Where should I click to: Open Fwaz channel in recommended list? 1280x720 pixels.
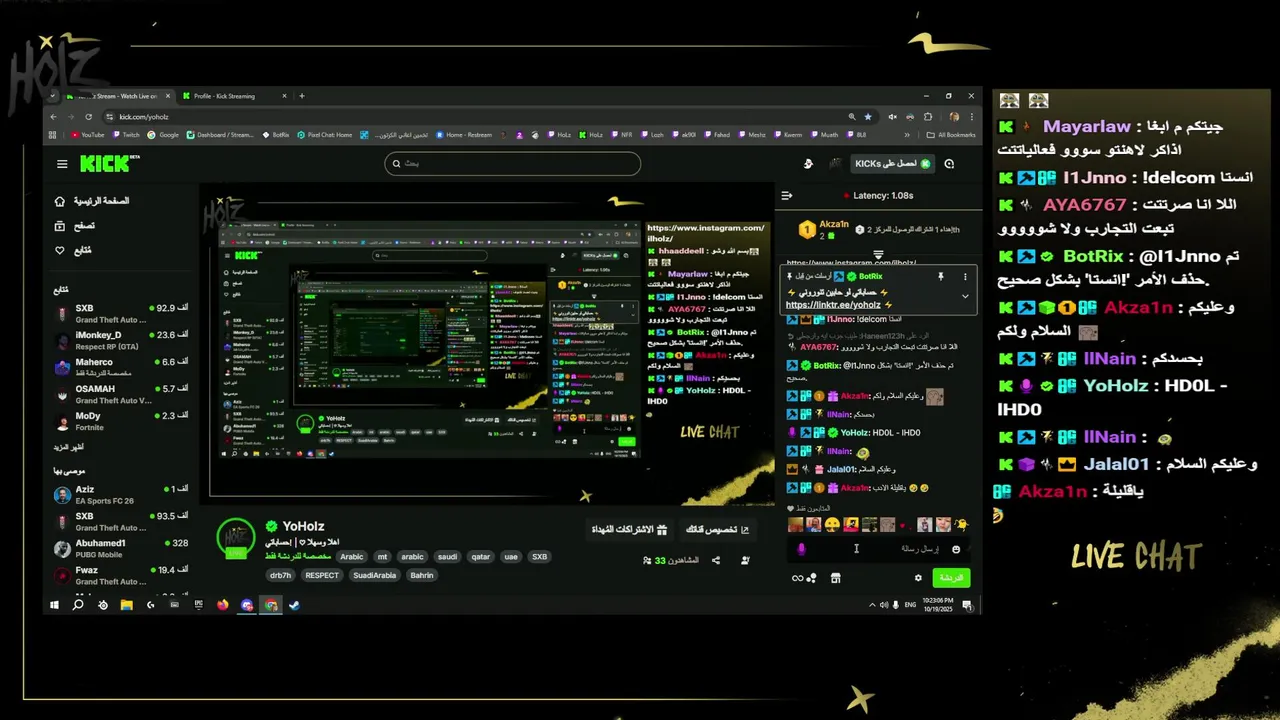pos(121,576)
